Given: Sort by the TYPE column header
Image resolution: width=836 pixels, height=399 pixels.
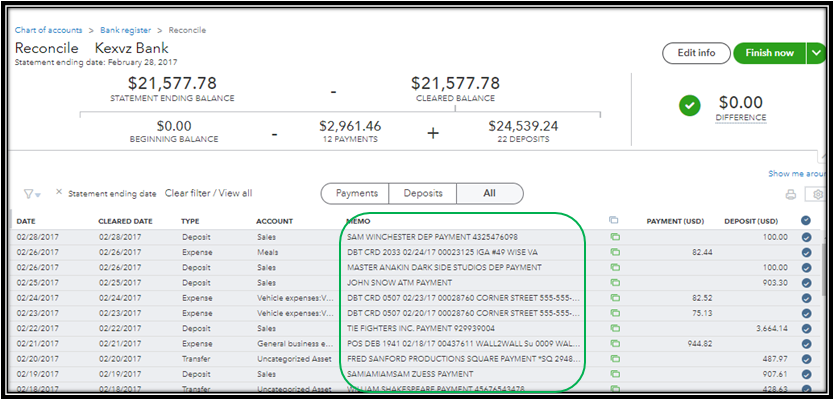Looking at the screenshot, I should tap(190, 221).
